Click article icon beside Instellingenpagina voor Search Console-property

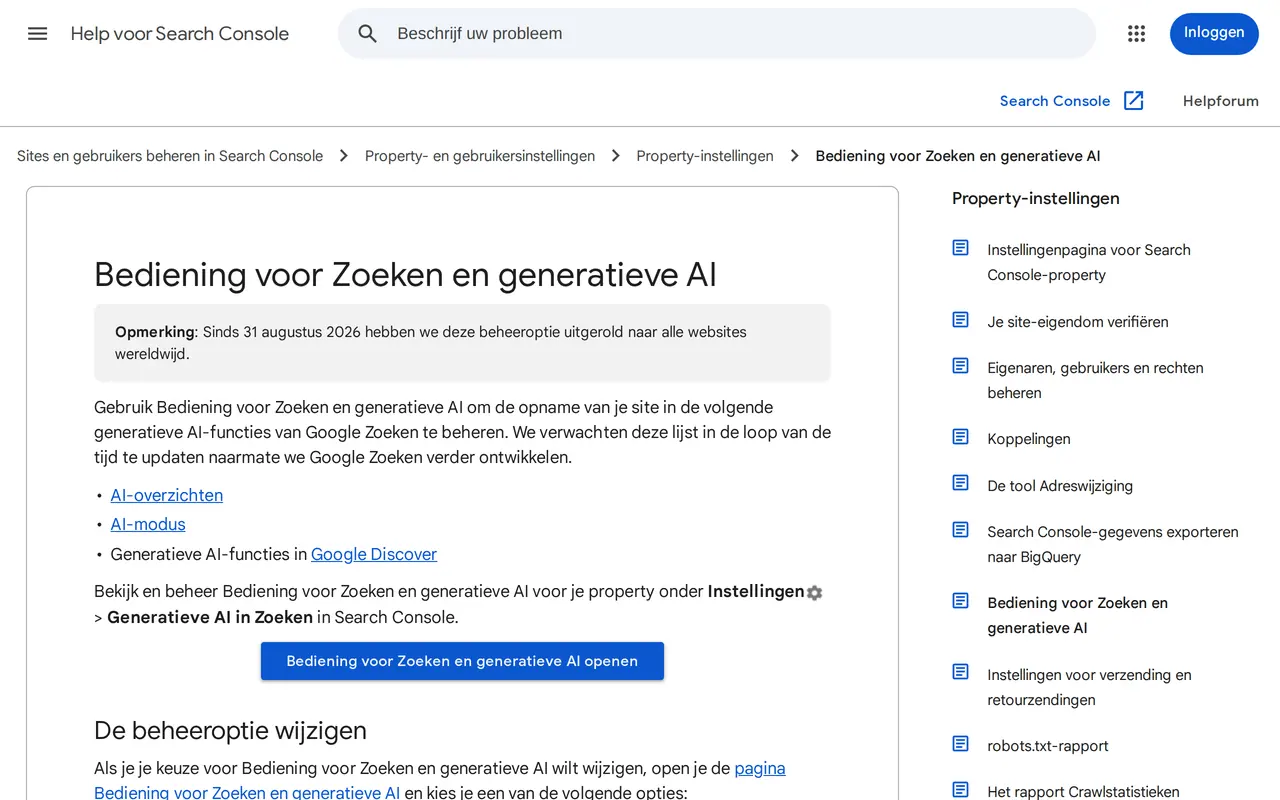coord(960,248)
